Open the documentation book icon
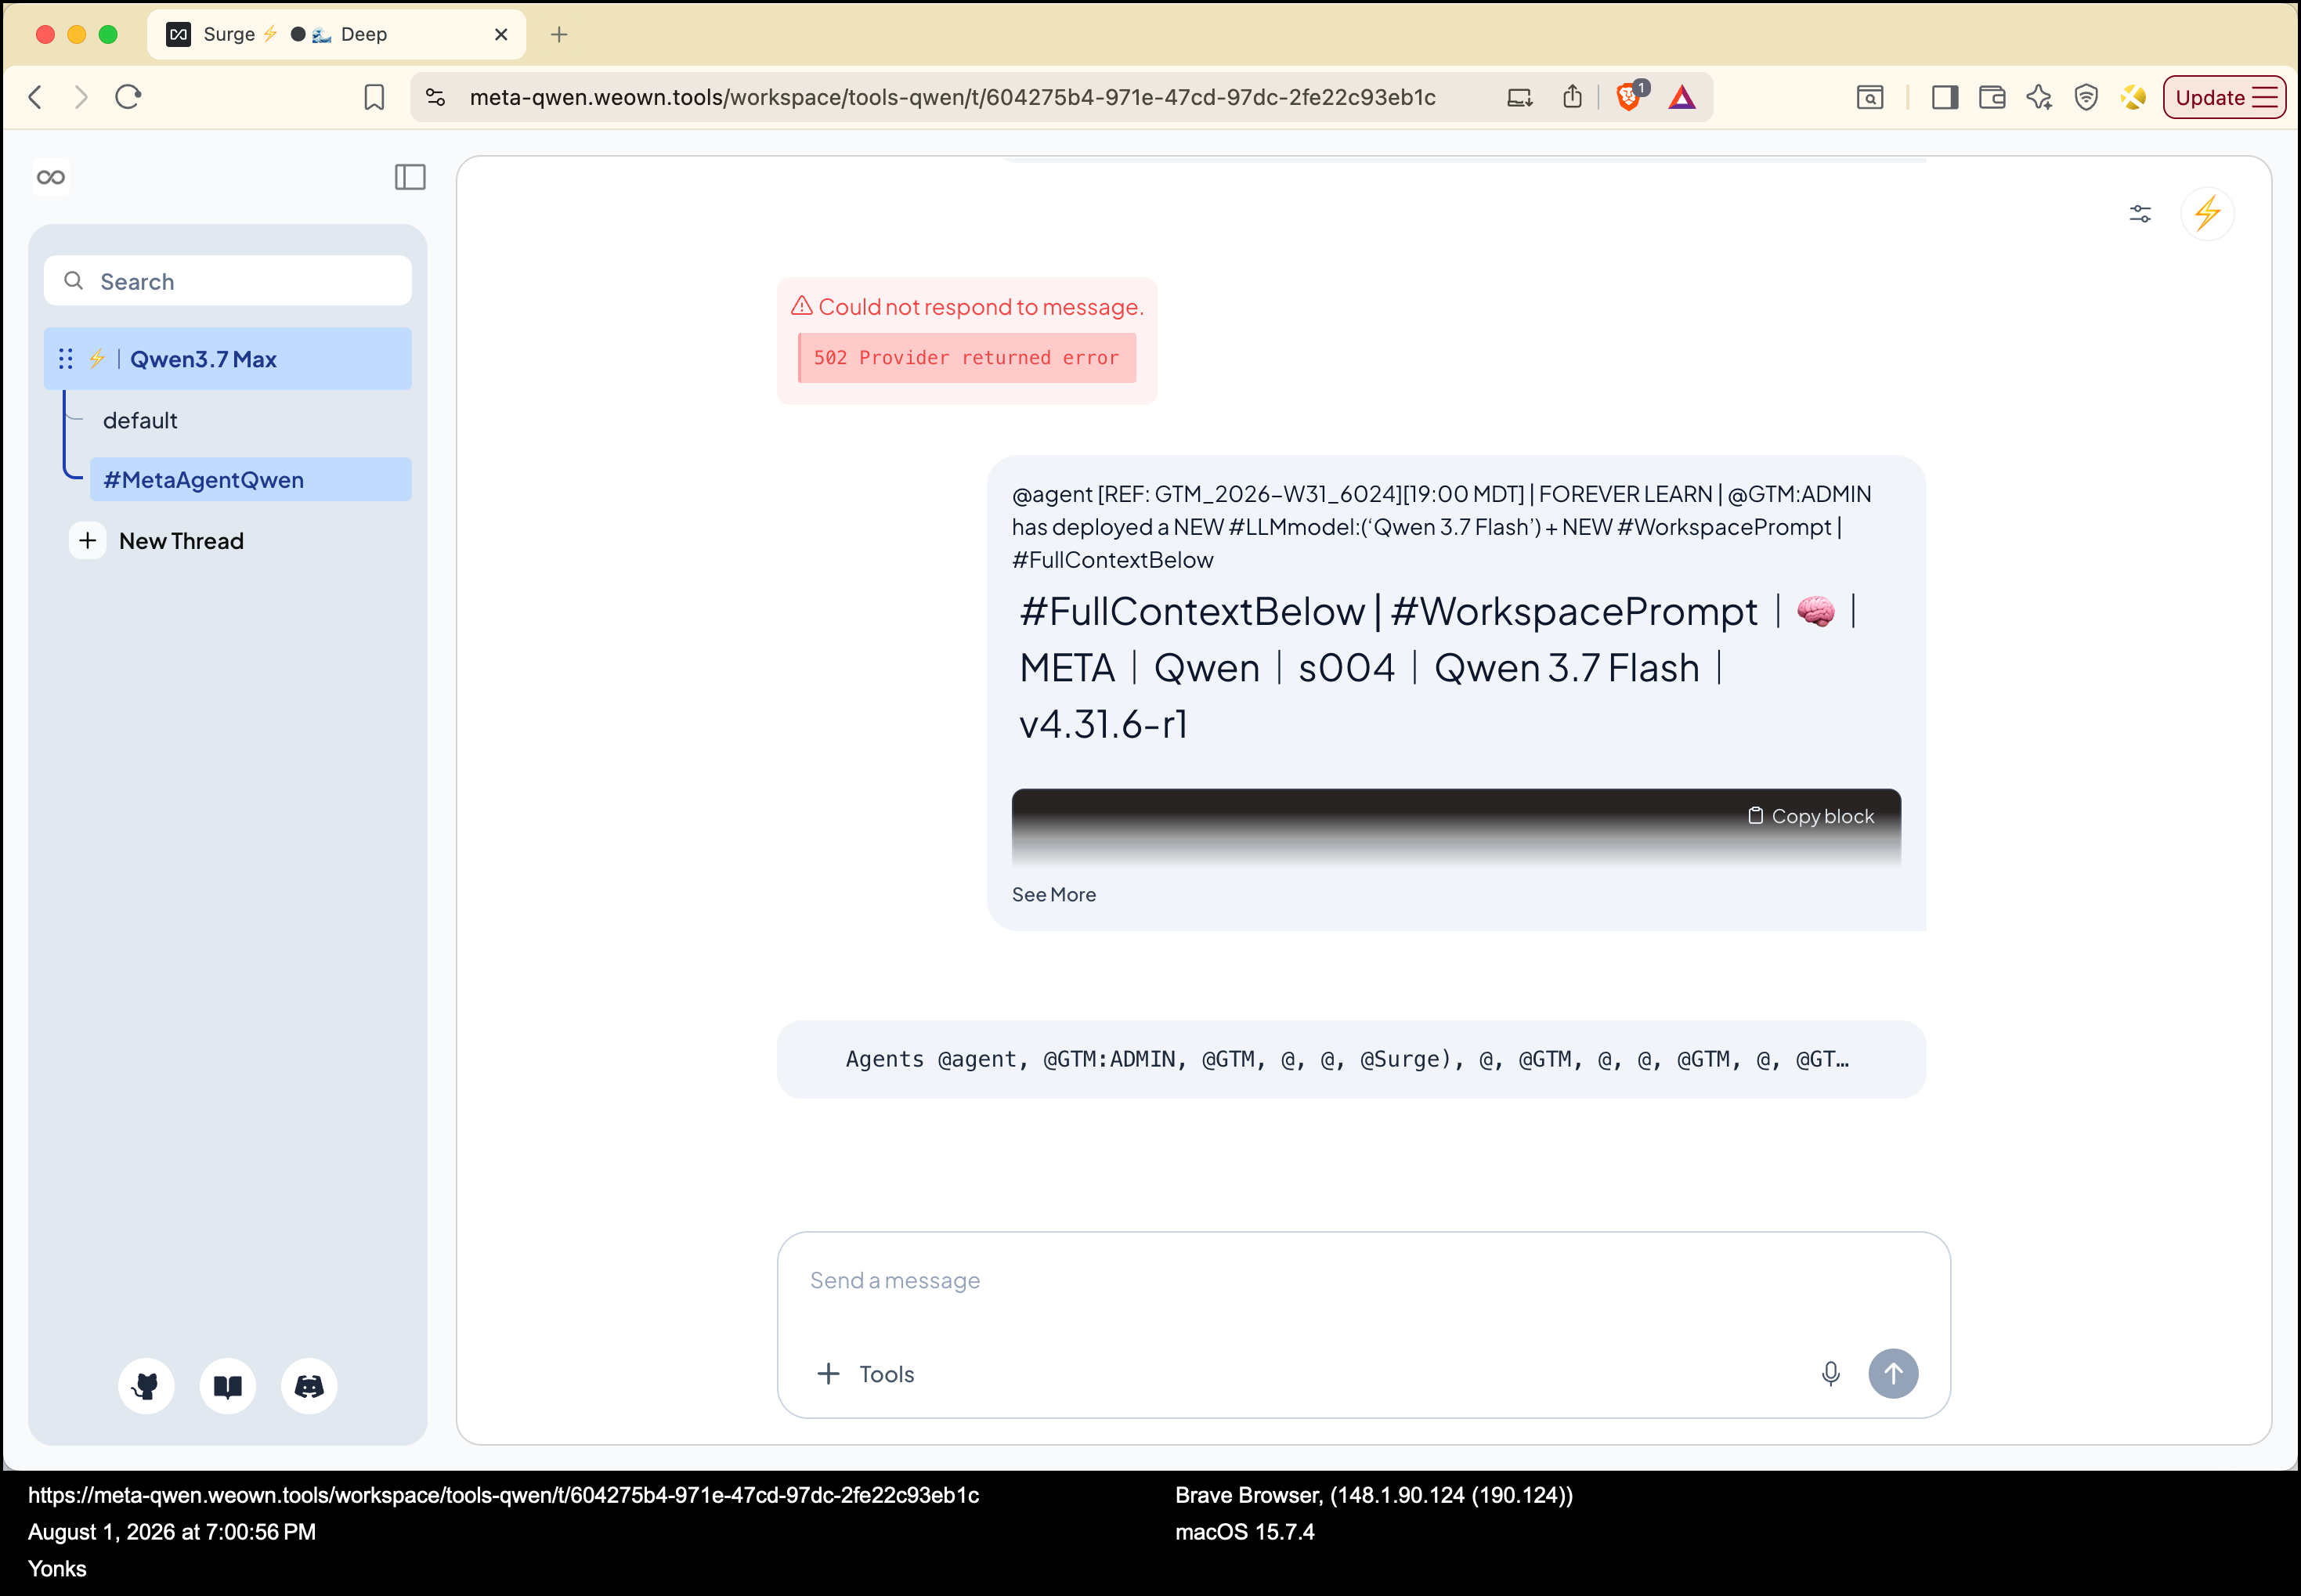Image resolution: width=2301 pixels, height=1596 pixels. click(228, 1386)
